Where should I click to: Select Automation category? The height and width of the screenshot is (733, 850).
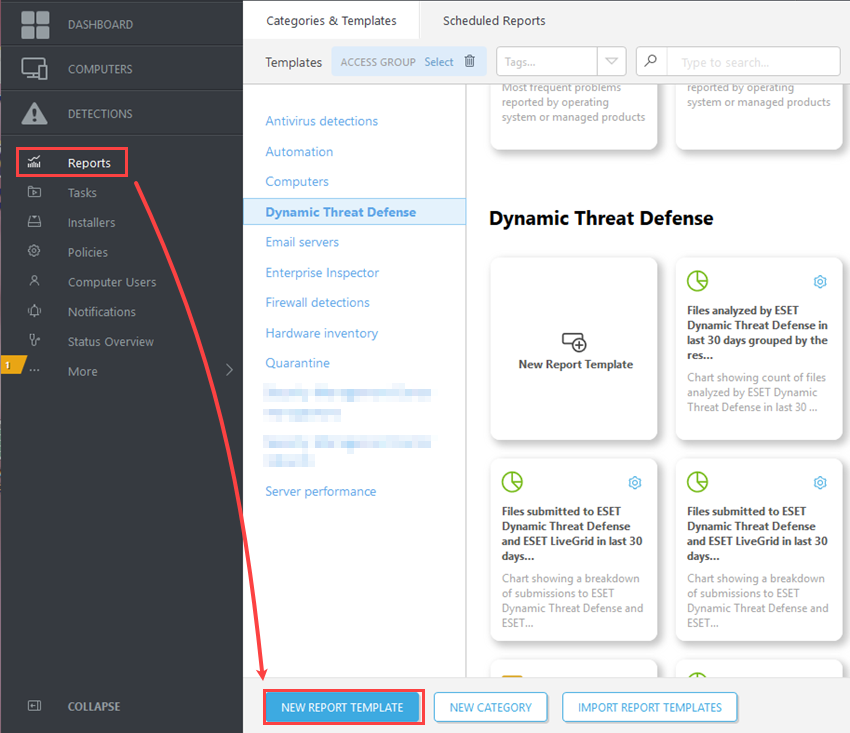click(x=299, y=151)
